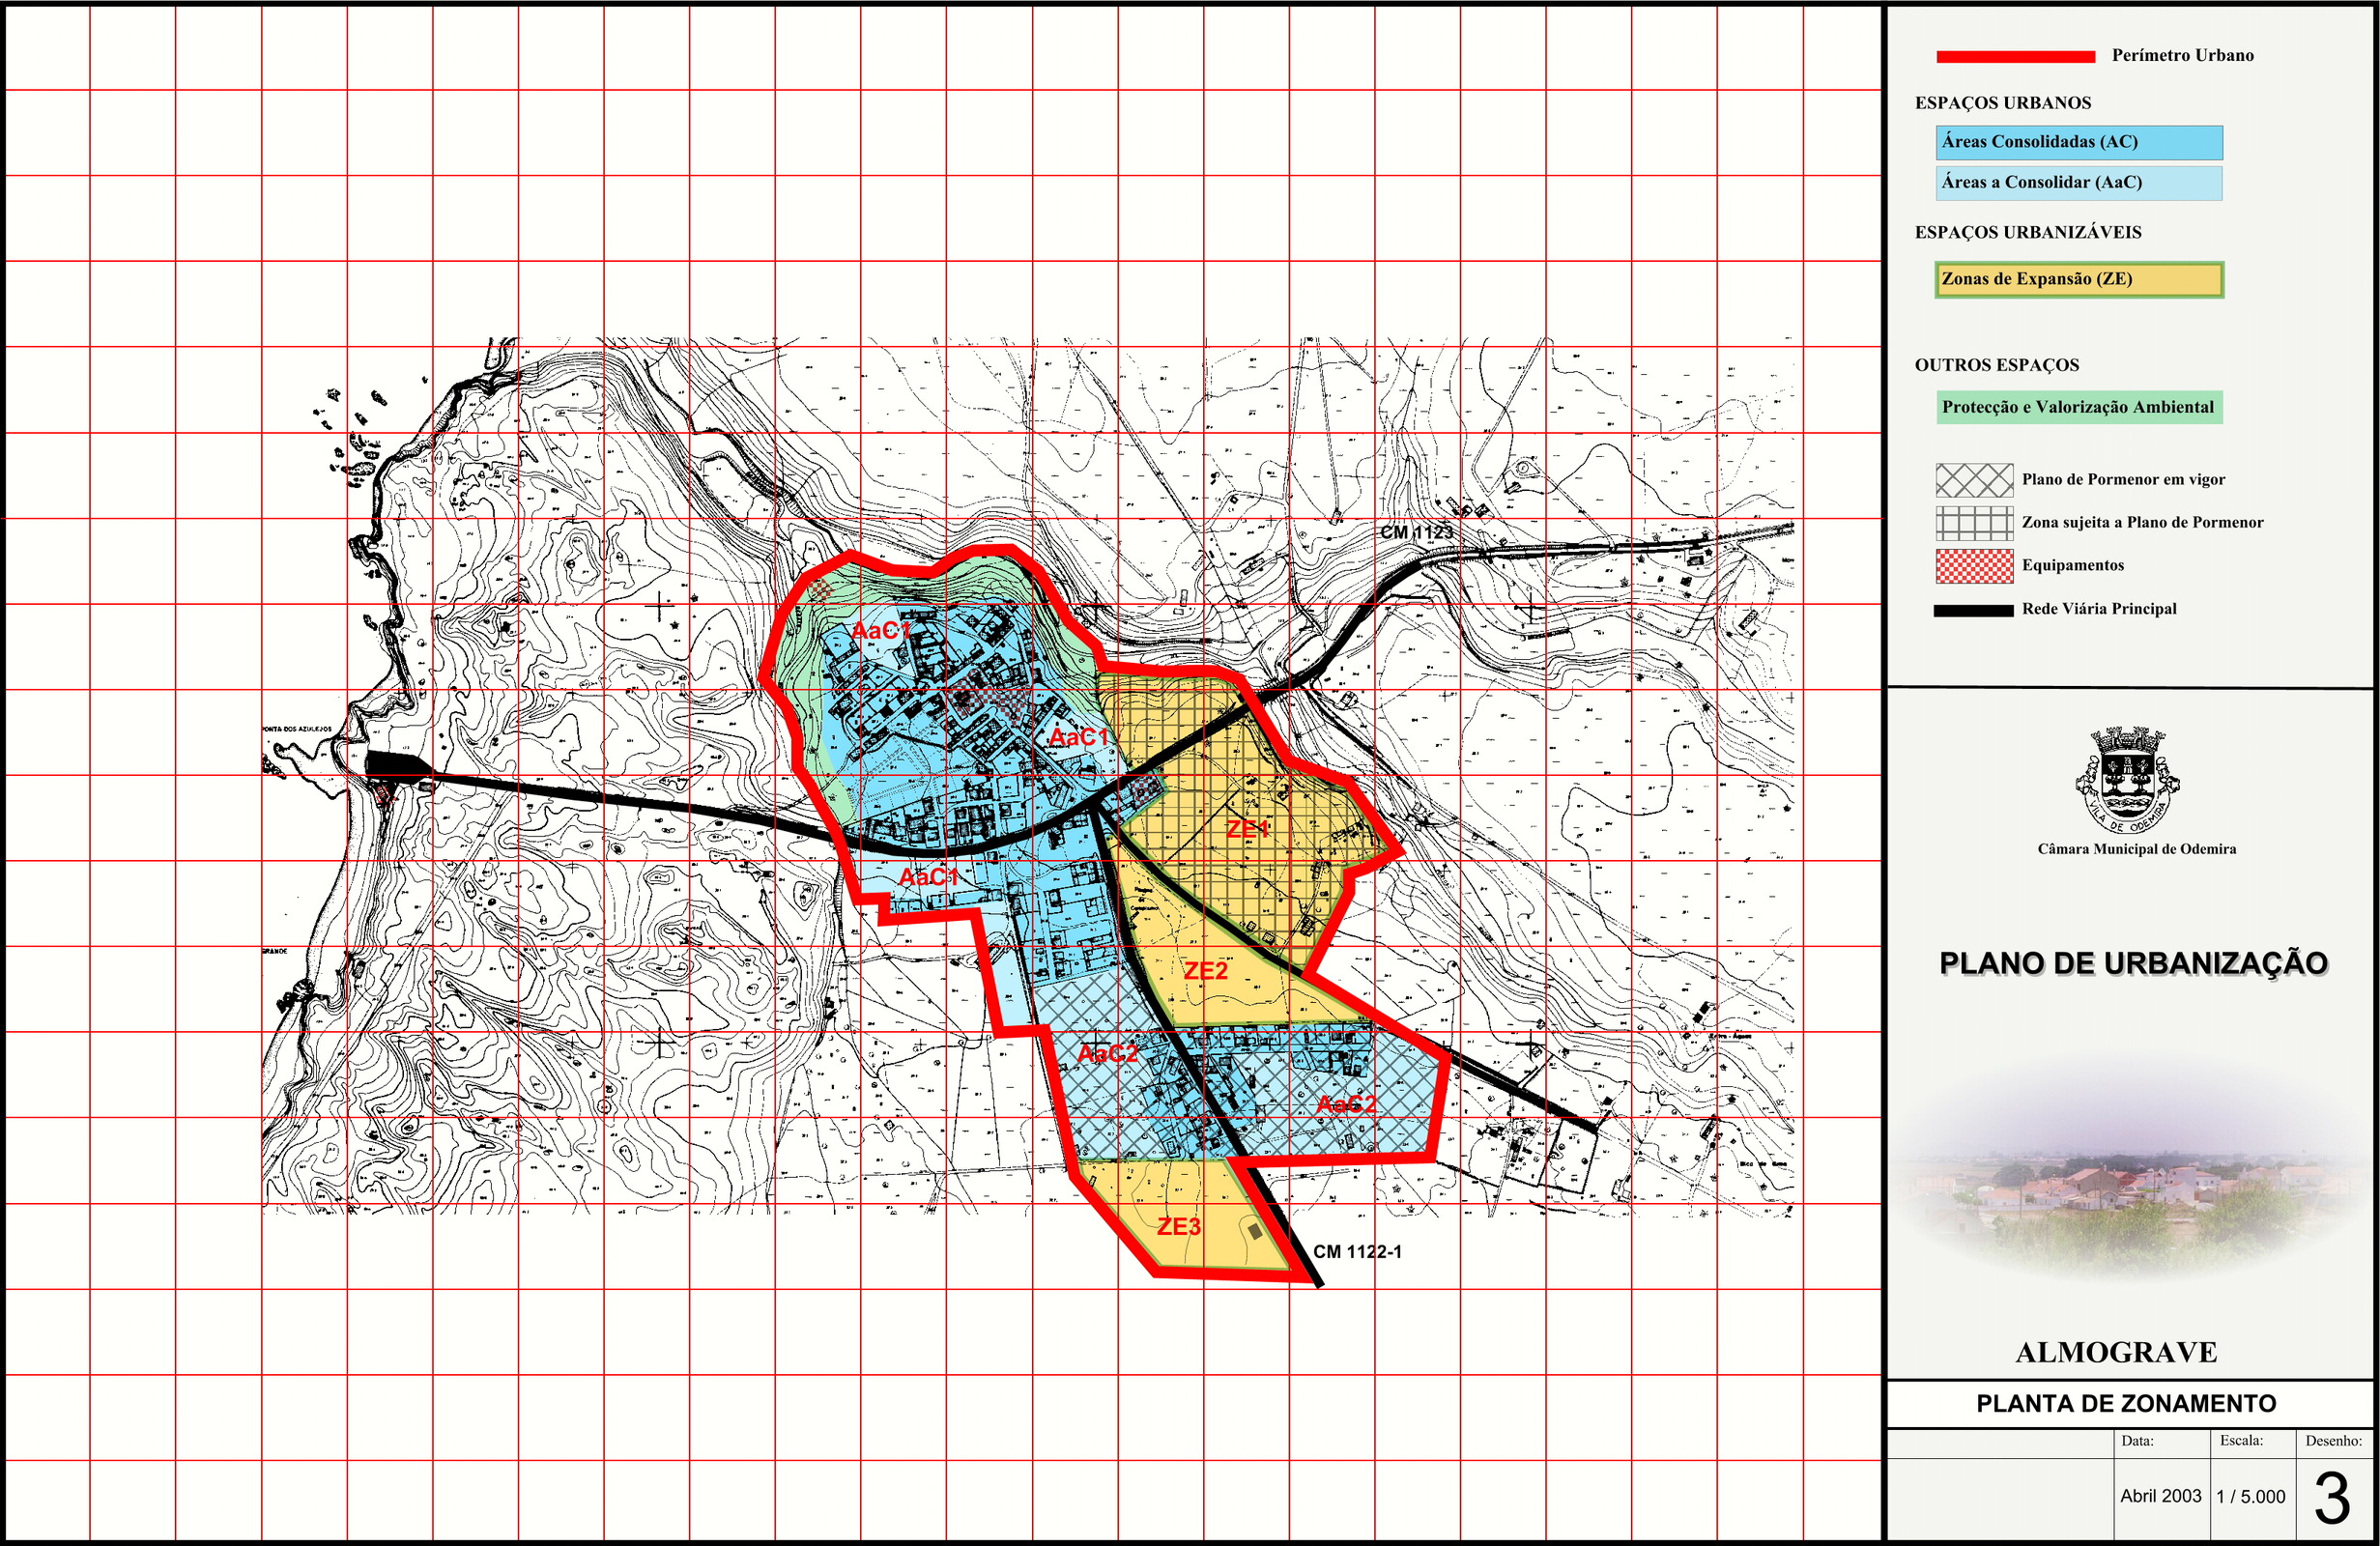Screen dimensions: 2380x1546
Task: Click the red checkered Equipamentos icon
Action: coord(1973,566)
